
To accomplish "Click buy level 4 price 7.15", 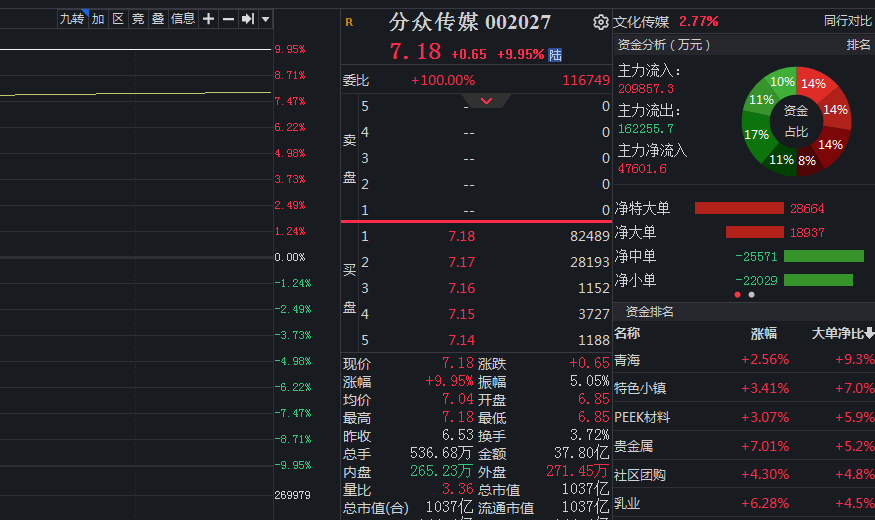I will pyautogui.click(x=461, y=314).
